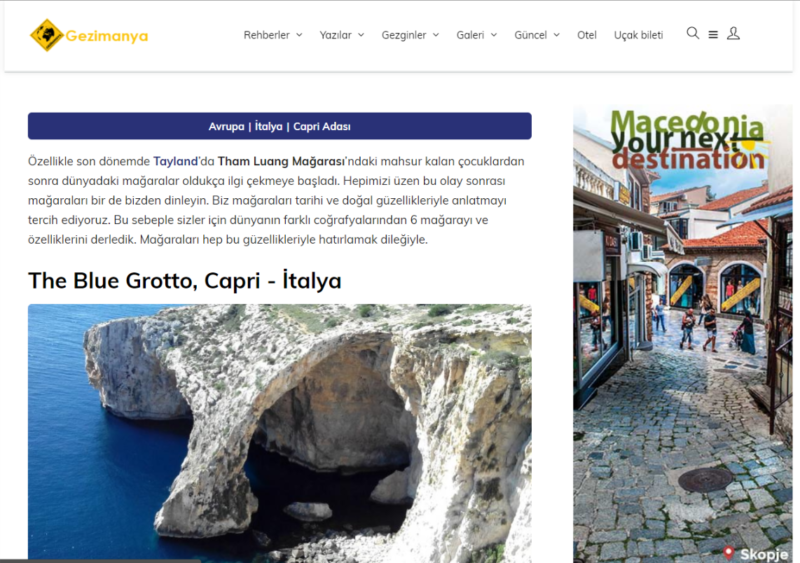Click the user account icon
Image resolution: width=800 pixels, height=563 pixels.
pos(733,34)
